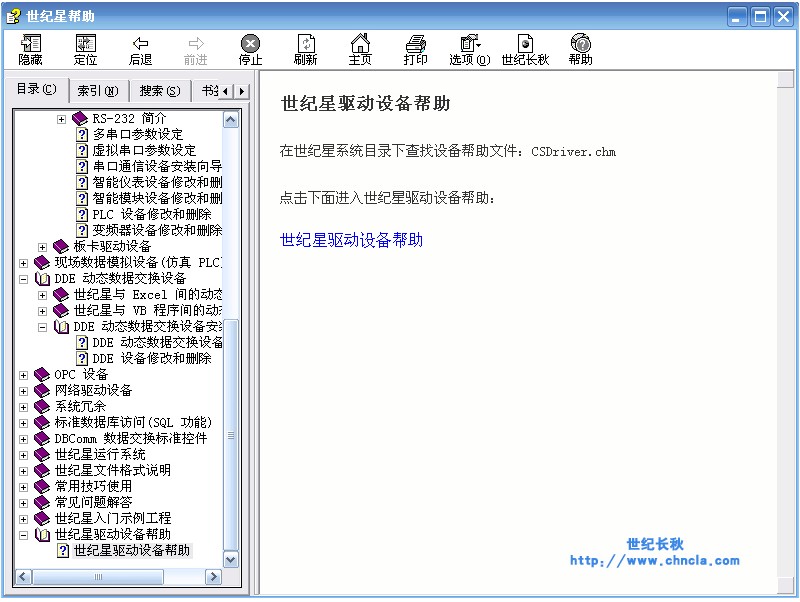
Task: Select topic 串口通信设备安装向导
Action: pos(157,166)
